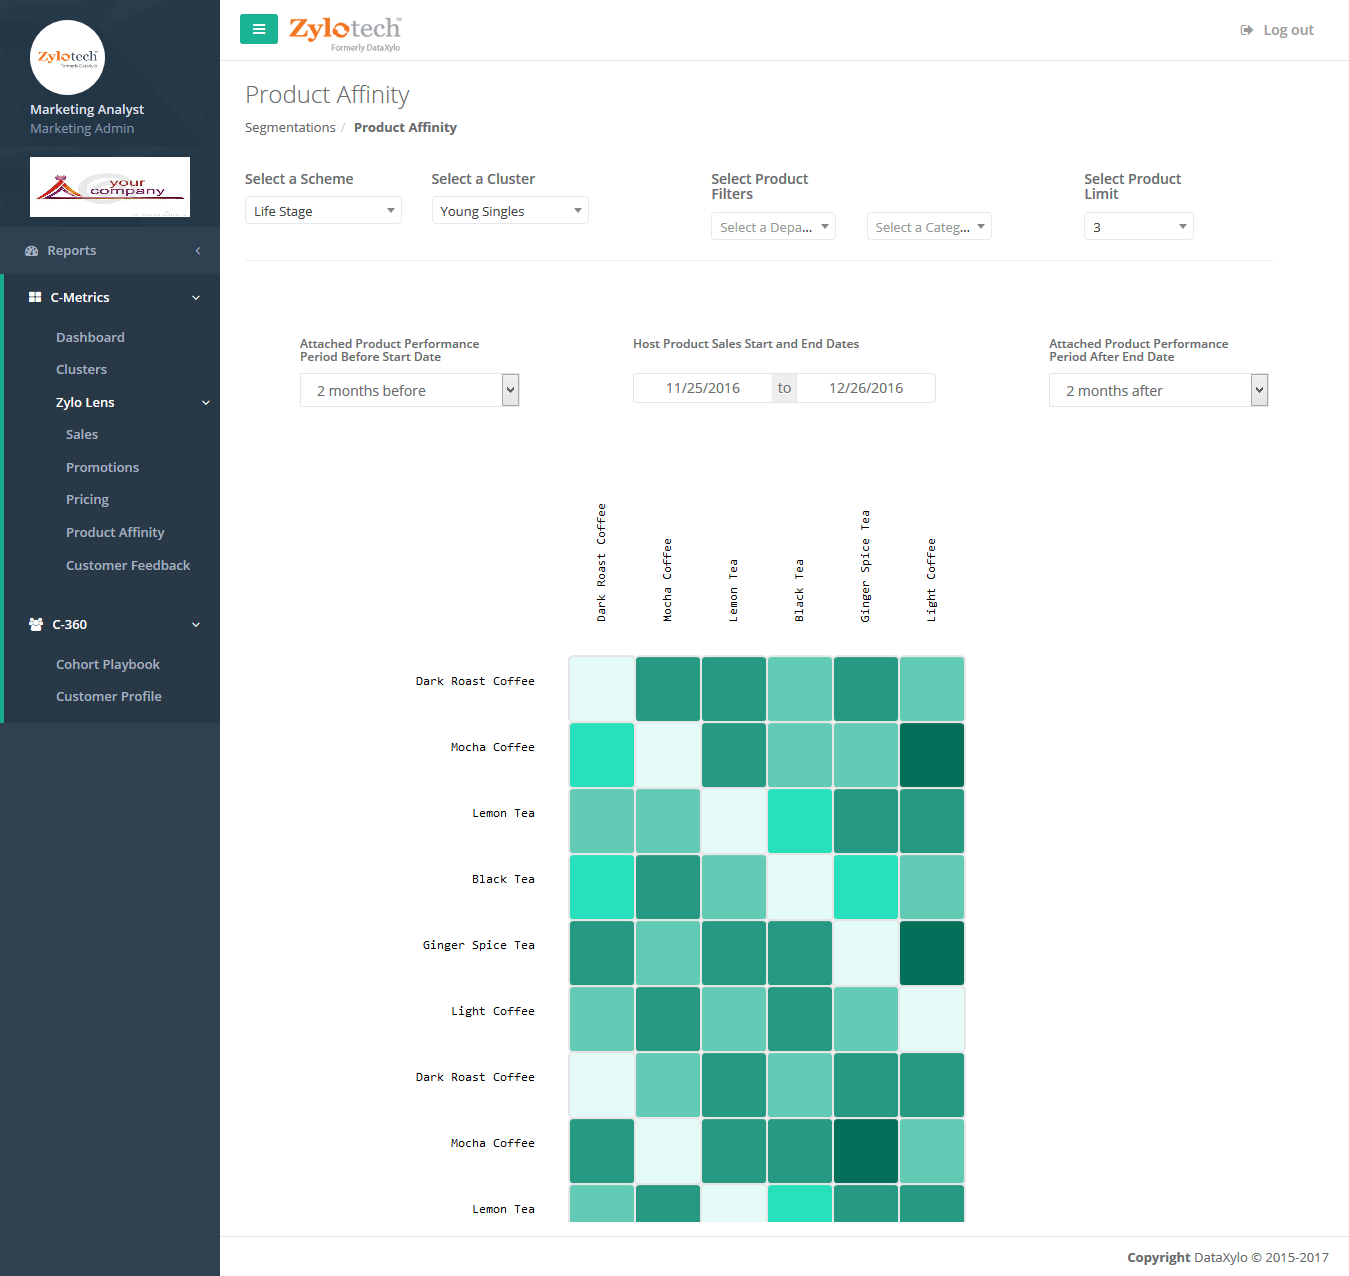This screenshot has height=1276, width=1349.
Task: Click the C-Metrics grid icon
Action: pyautogui.click(x=35, y=297)
